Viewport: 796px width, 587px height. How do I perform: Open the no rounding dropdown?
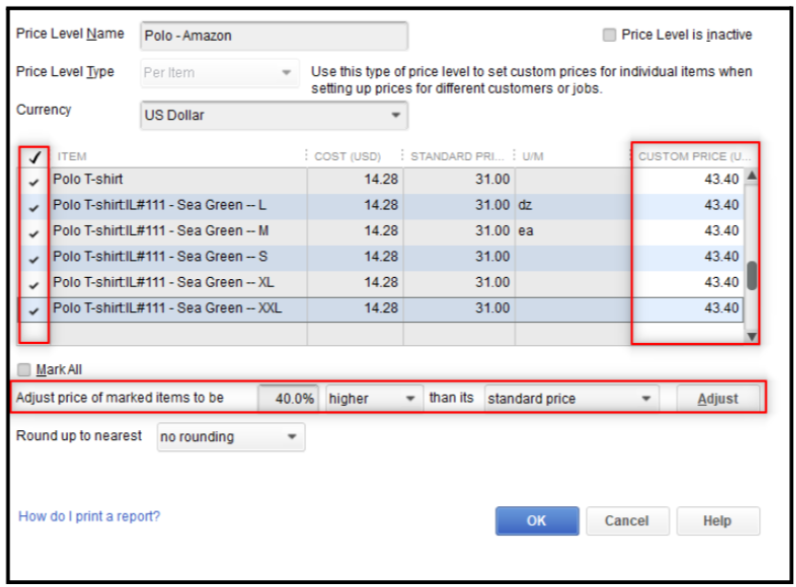(231, 436)
